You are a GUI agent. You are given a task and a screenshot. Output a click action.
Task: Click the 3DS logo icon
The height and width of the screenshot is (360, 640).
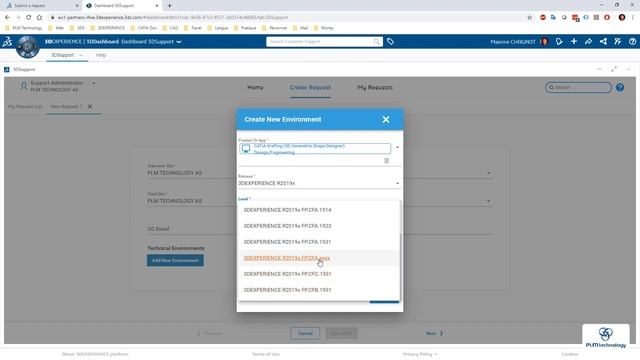click(7, 42)
